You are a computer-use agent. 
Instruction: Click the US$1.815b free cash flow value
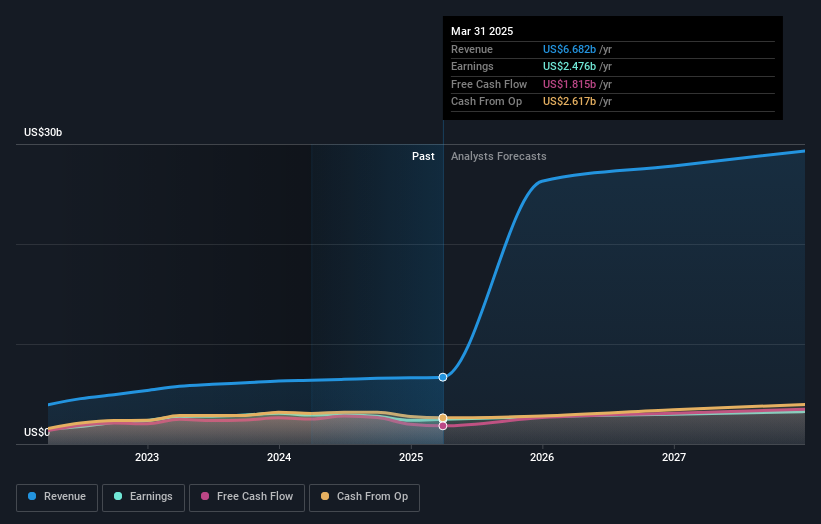pyautogui.click(x=569, y=84)
